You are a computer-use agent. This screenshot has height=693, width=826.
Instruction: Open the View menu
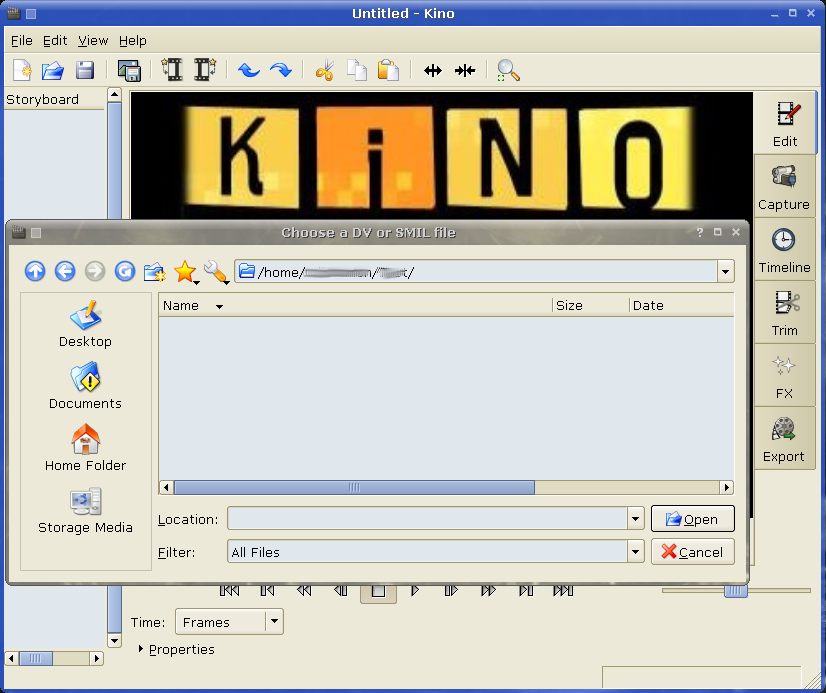(93, 41)
